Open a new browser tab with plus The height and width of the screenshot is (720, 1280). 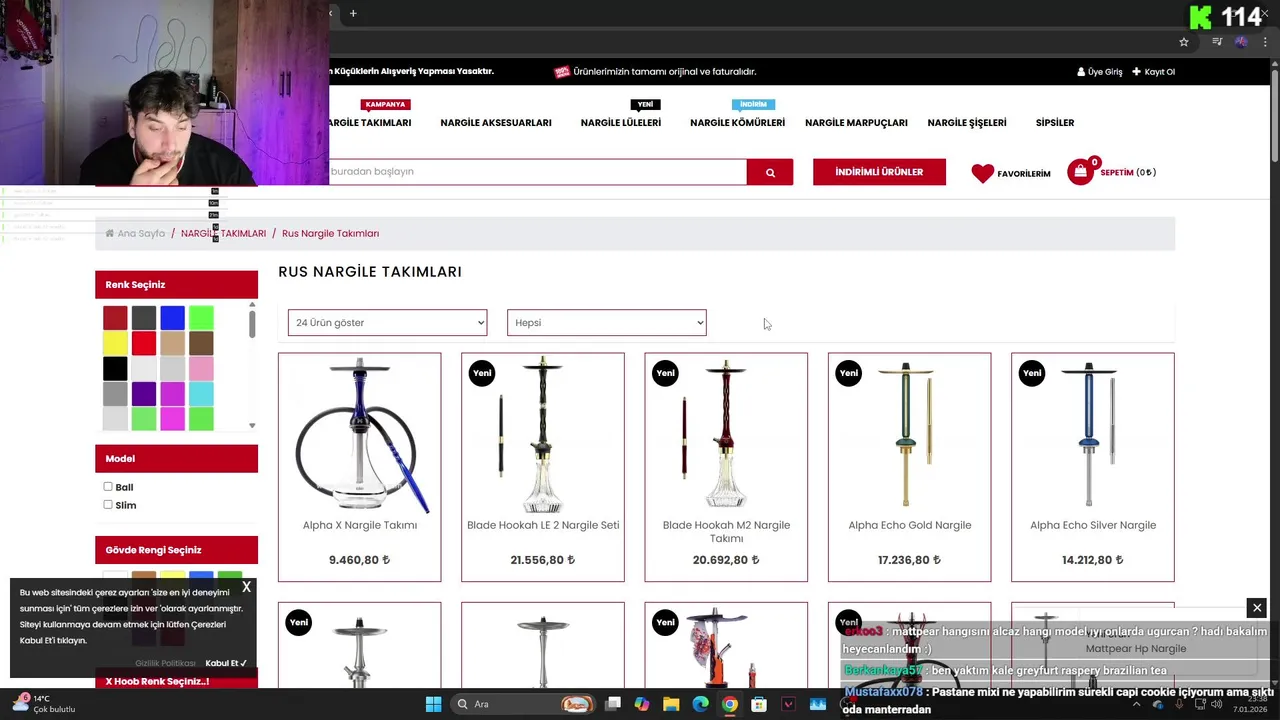(x=353, y=13)
